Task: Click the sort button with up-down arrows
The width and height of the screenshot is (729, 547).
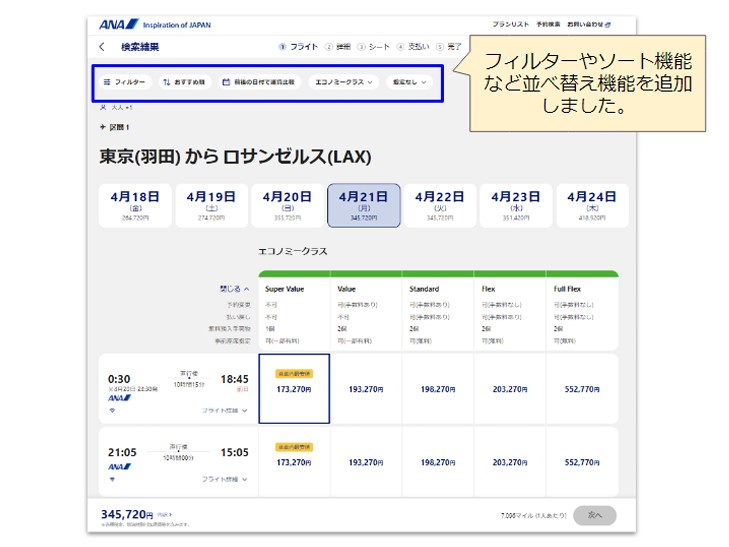Action: 185,82
